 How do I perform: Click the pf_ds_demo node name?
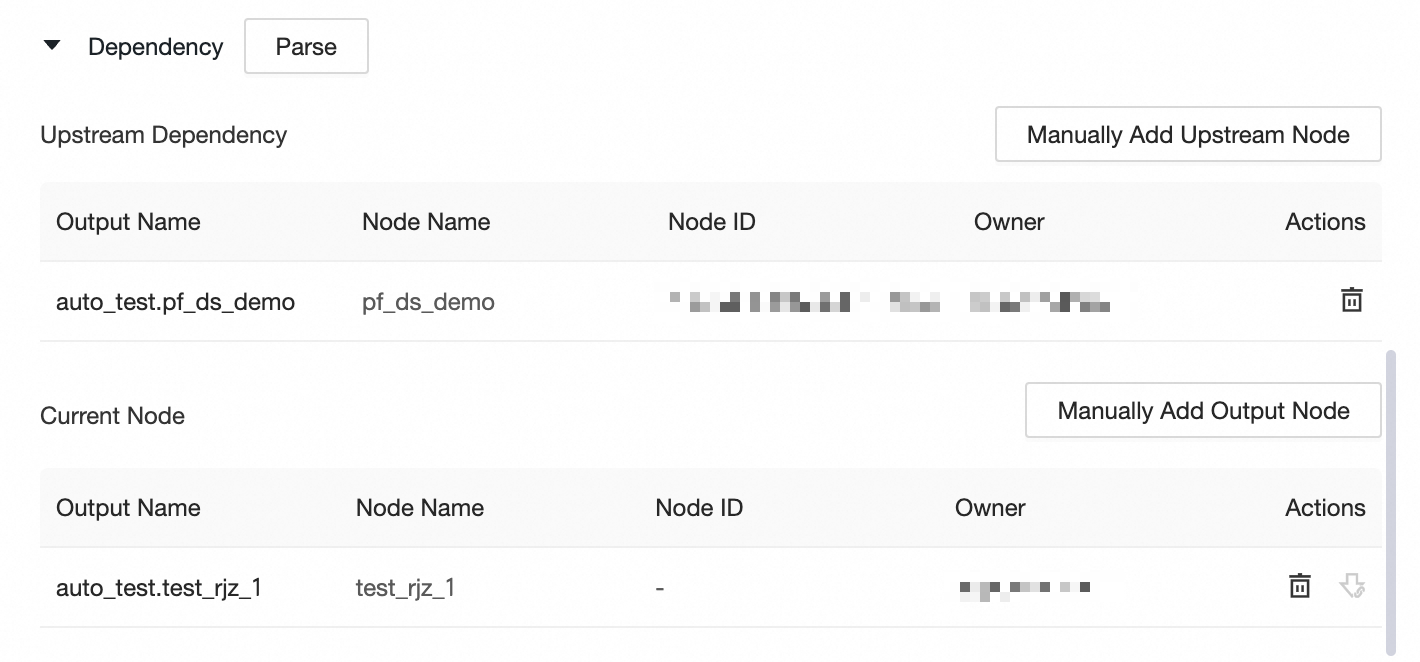point(428,302)
